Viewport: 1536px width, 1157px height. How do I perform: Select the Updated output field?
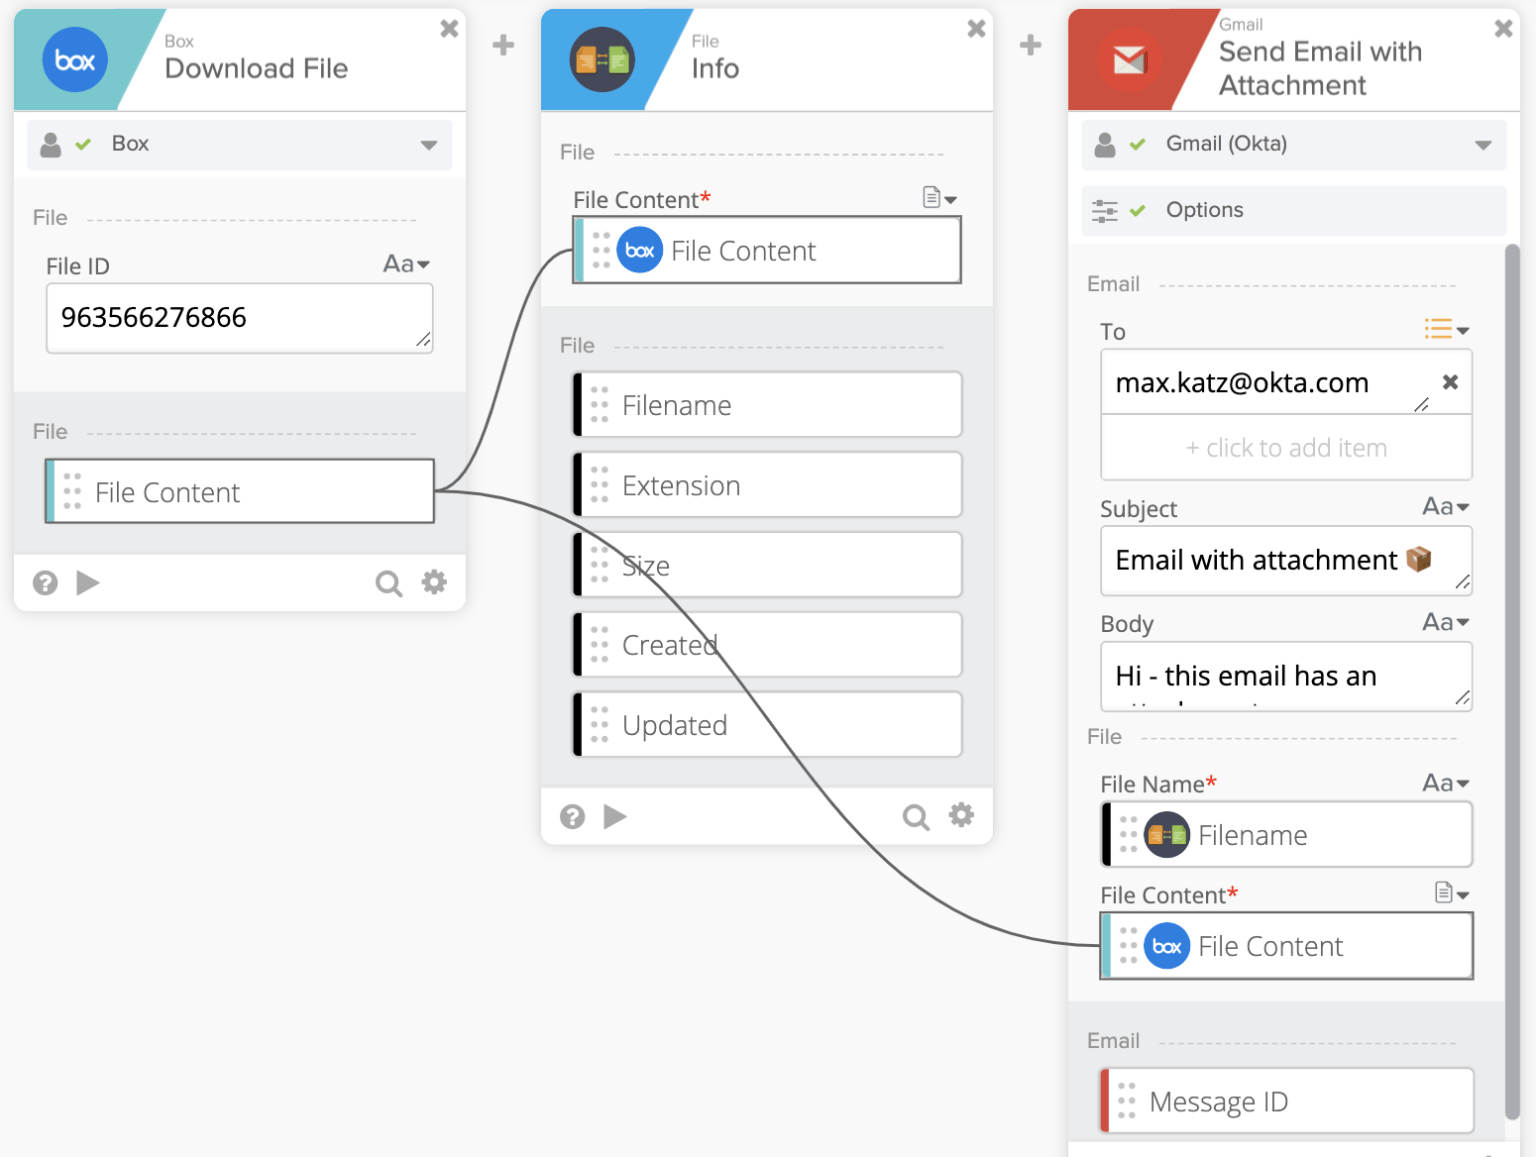[767, 725]
